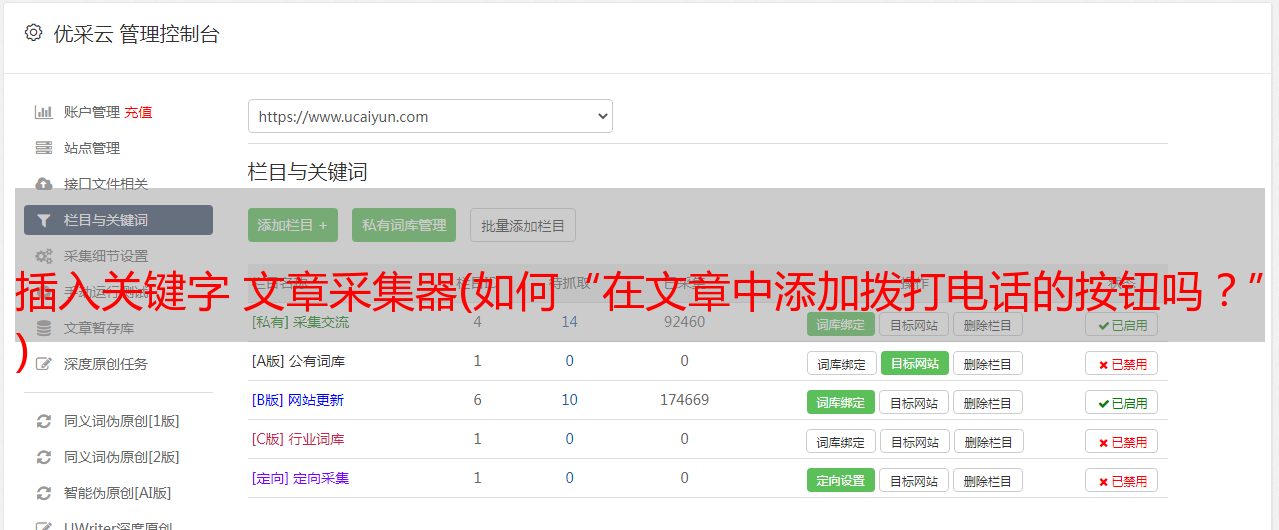Click the collected count 174669
Image resolution: width=1279 pixels, height=530 pixels.
tap(684, 400)
